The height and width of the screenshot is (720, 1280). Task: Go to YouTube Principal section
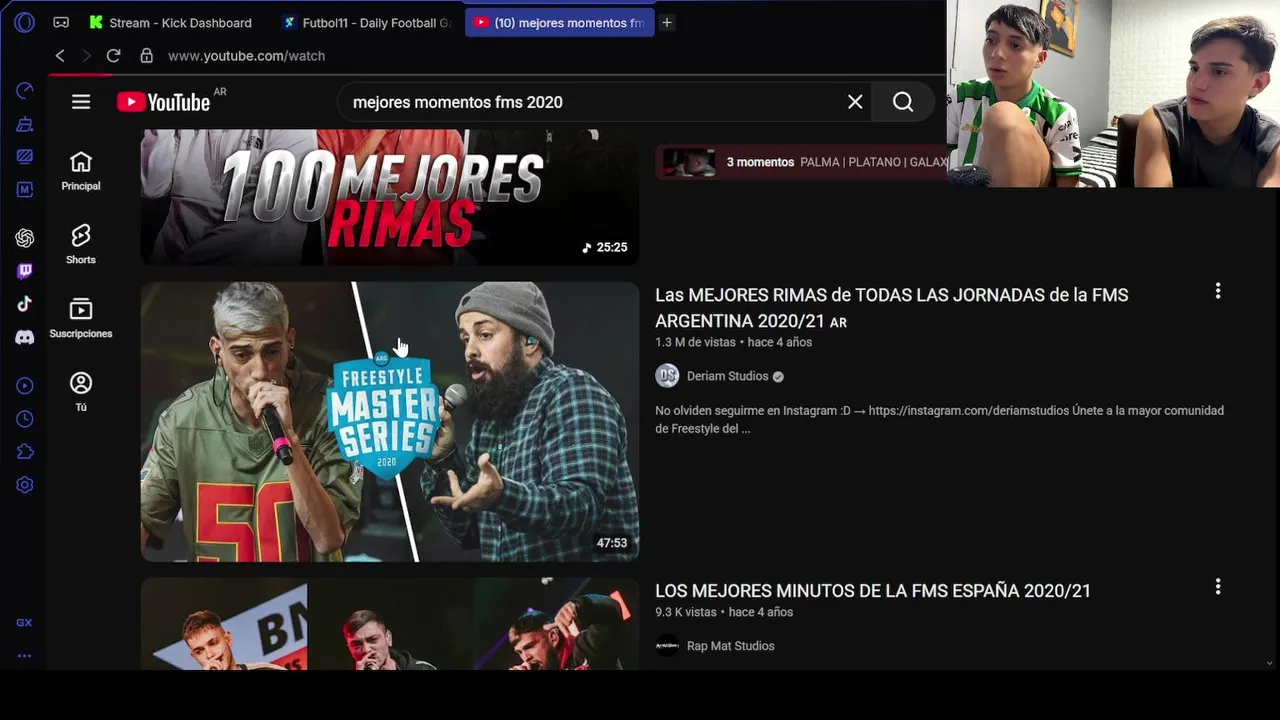(81, 171)
